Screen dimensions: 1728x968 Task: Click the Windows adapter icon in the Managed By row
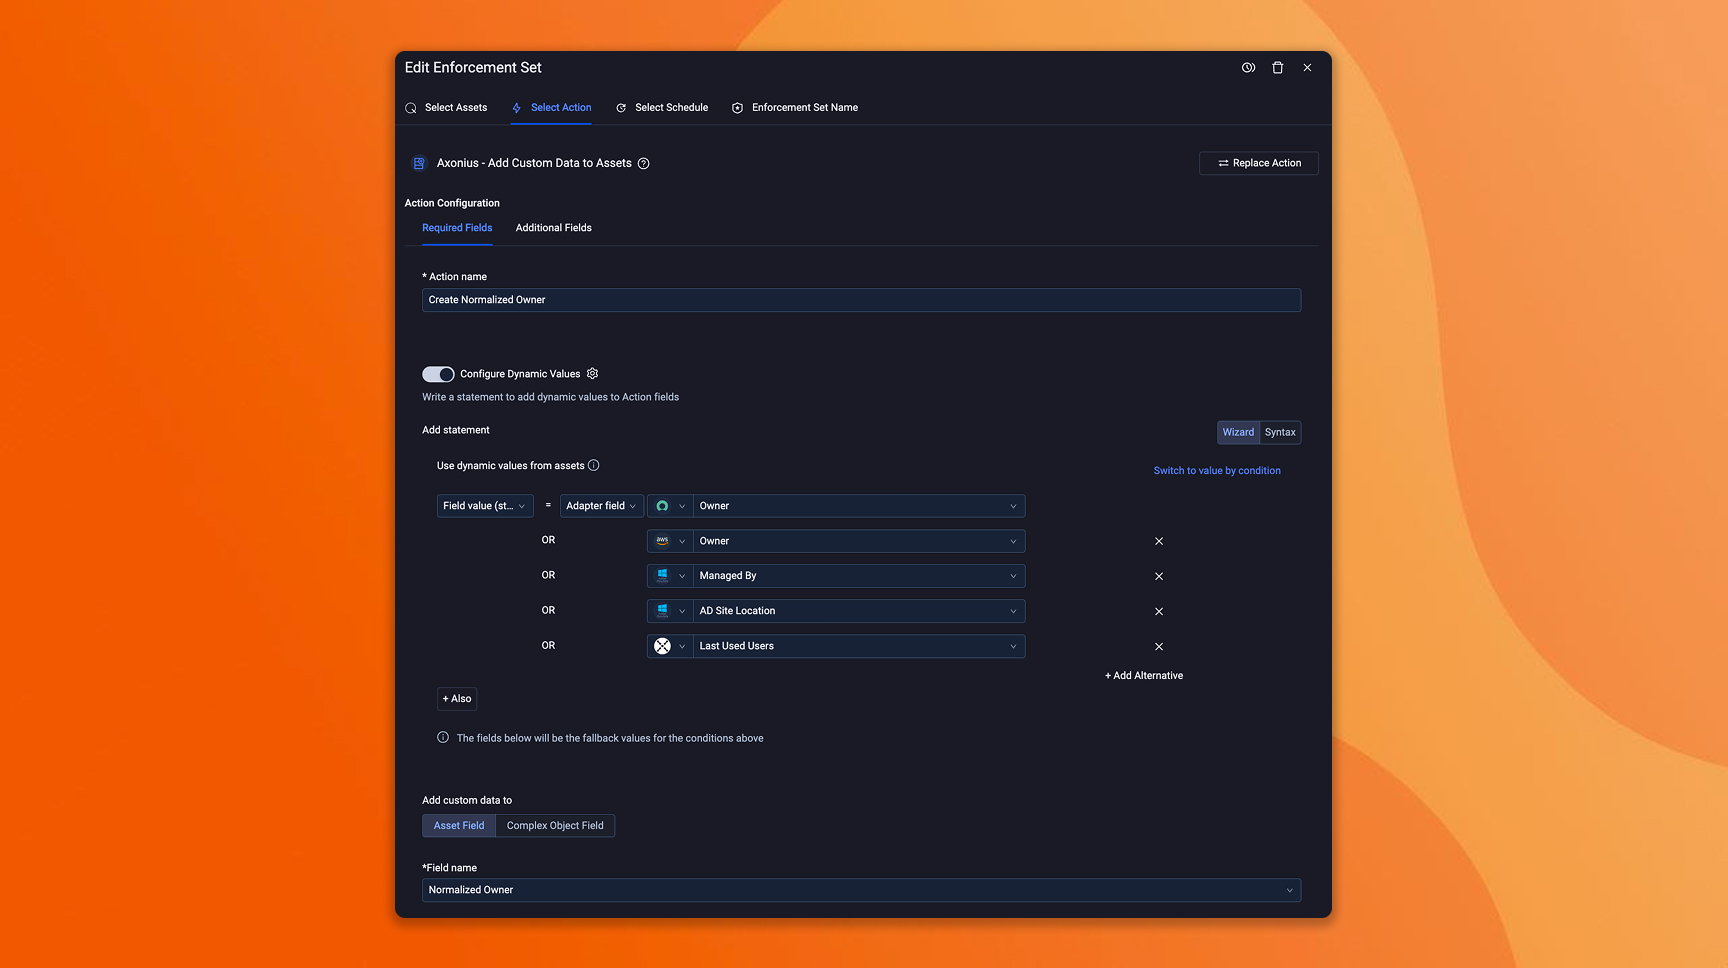pyautogui.click(x=670, y=576)
